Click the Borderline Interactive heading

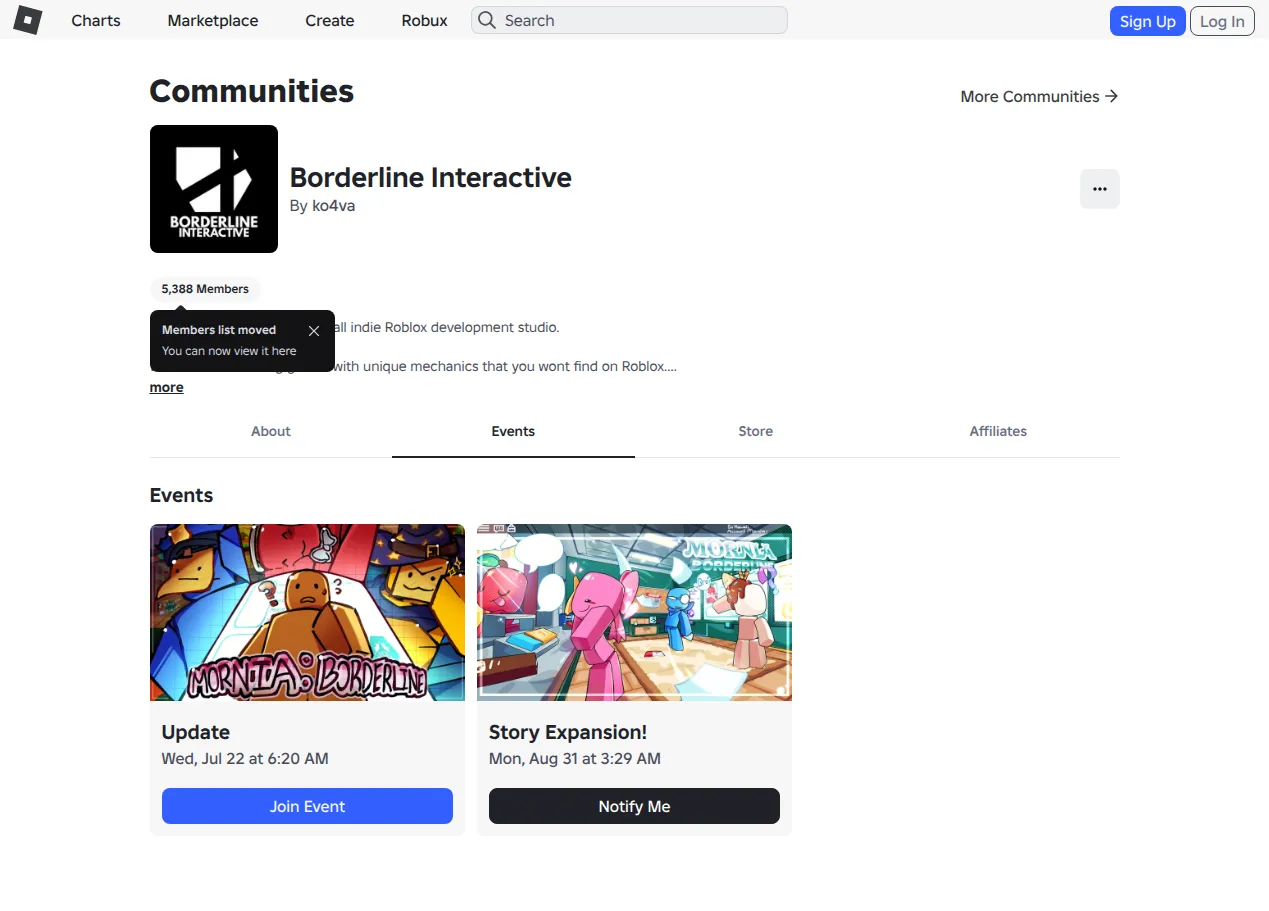pos(431,178)
